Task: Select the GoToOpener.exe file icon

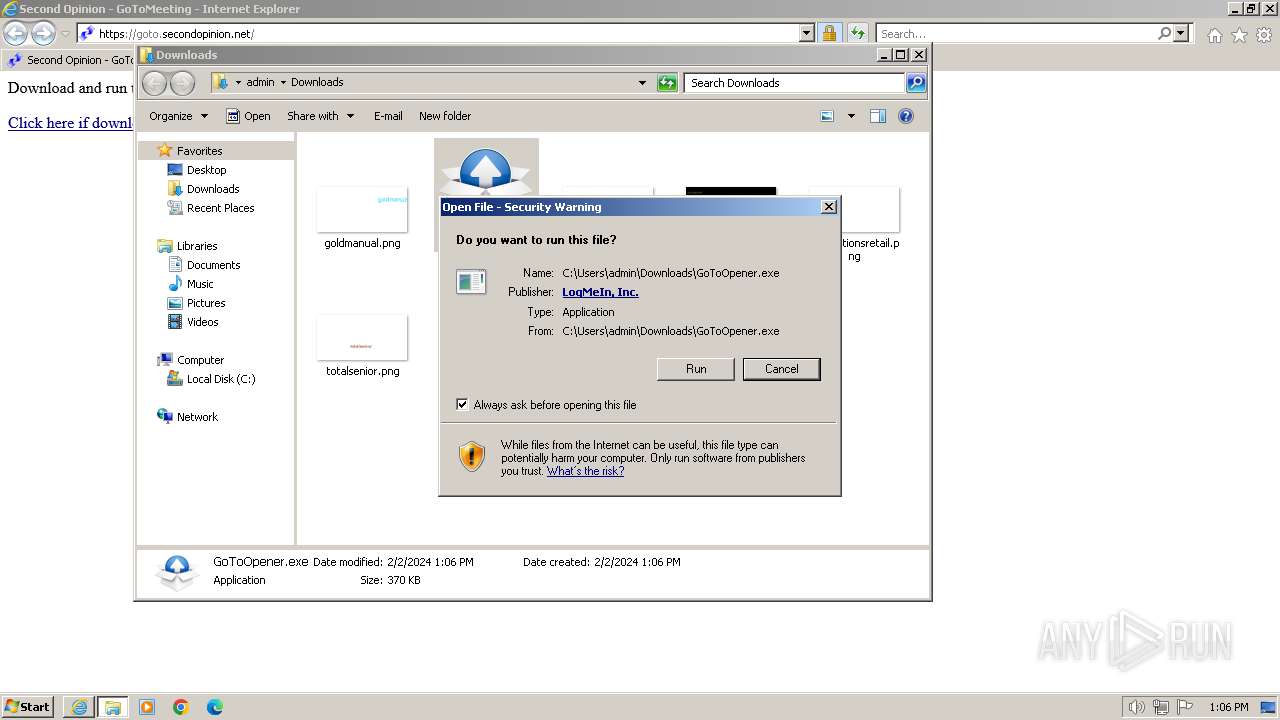Action: point(486,170)
